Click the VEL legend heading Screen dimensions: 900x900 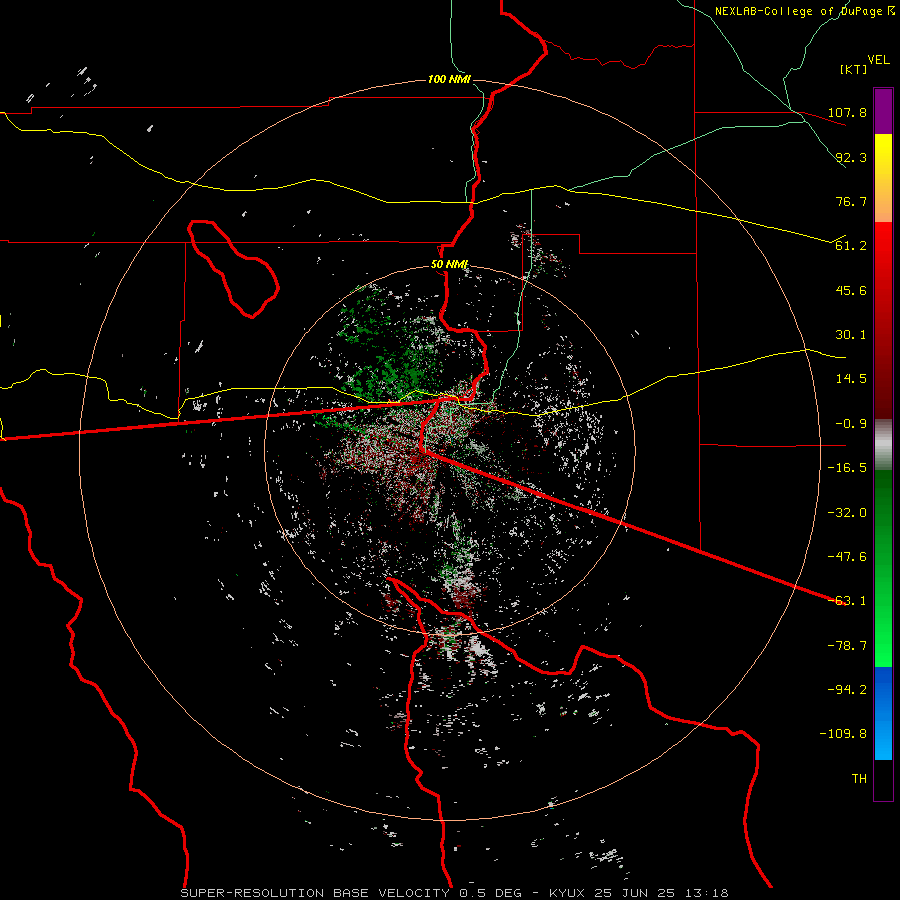[879, 59]
